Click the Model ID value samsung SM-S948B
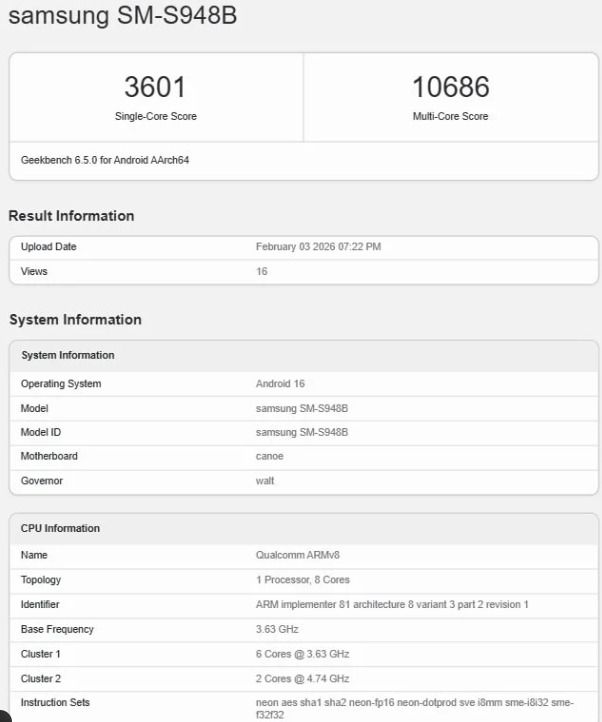Image resolution: width=602 pixels, height=722 pixels. coord(303,432)
